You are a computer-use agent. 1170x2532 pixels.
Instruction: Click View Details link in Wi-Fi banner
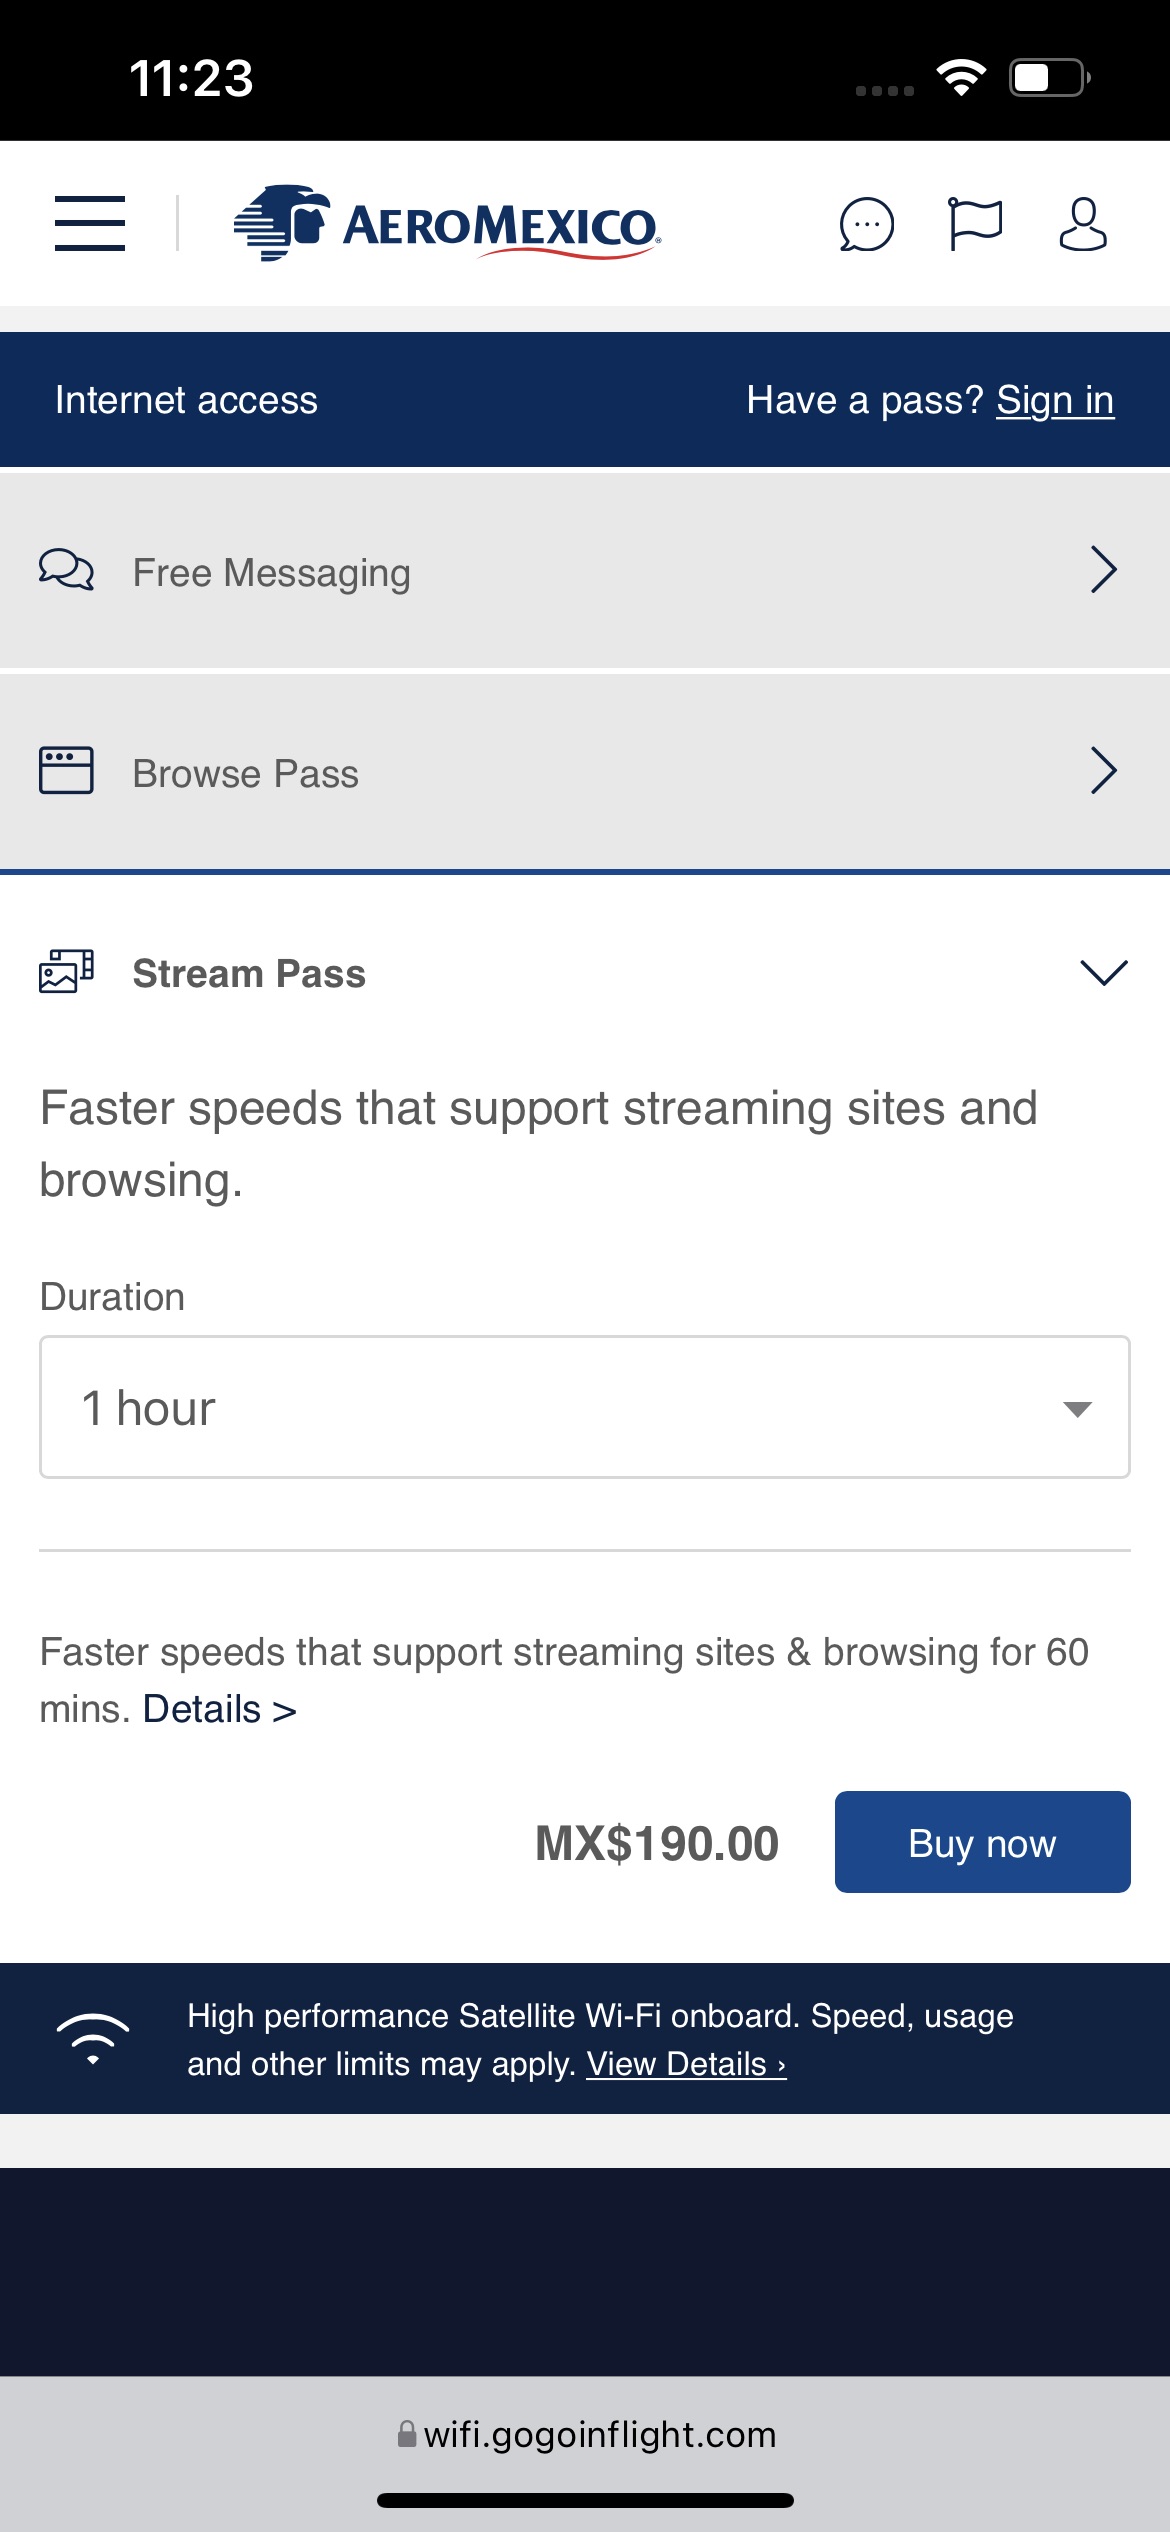tap(686, 2064)
